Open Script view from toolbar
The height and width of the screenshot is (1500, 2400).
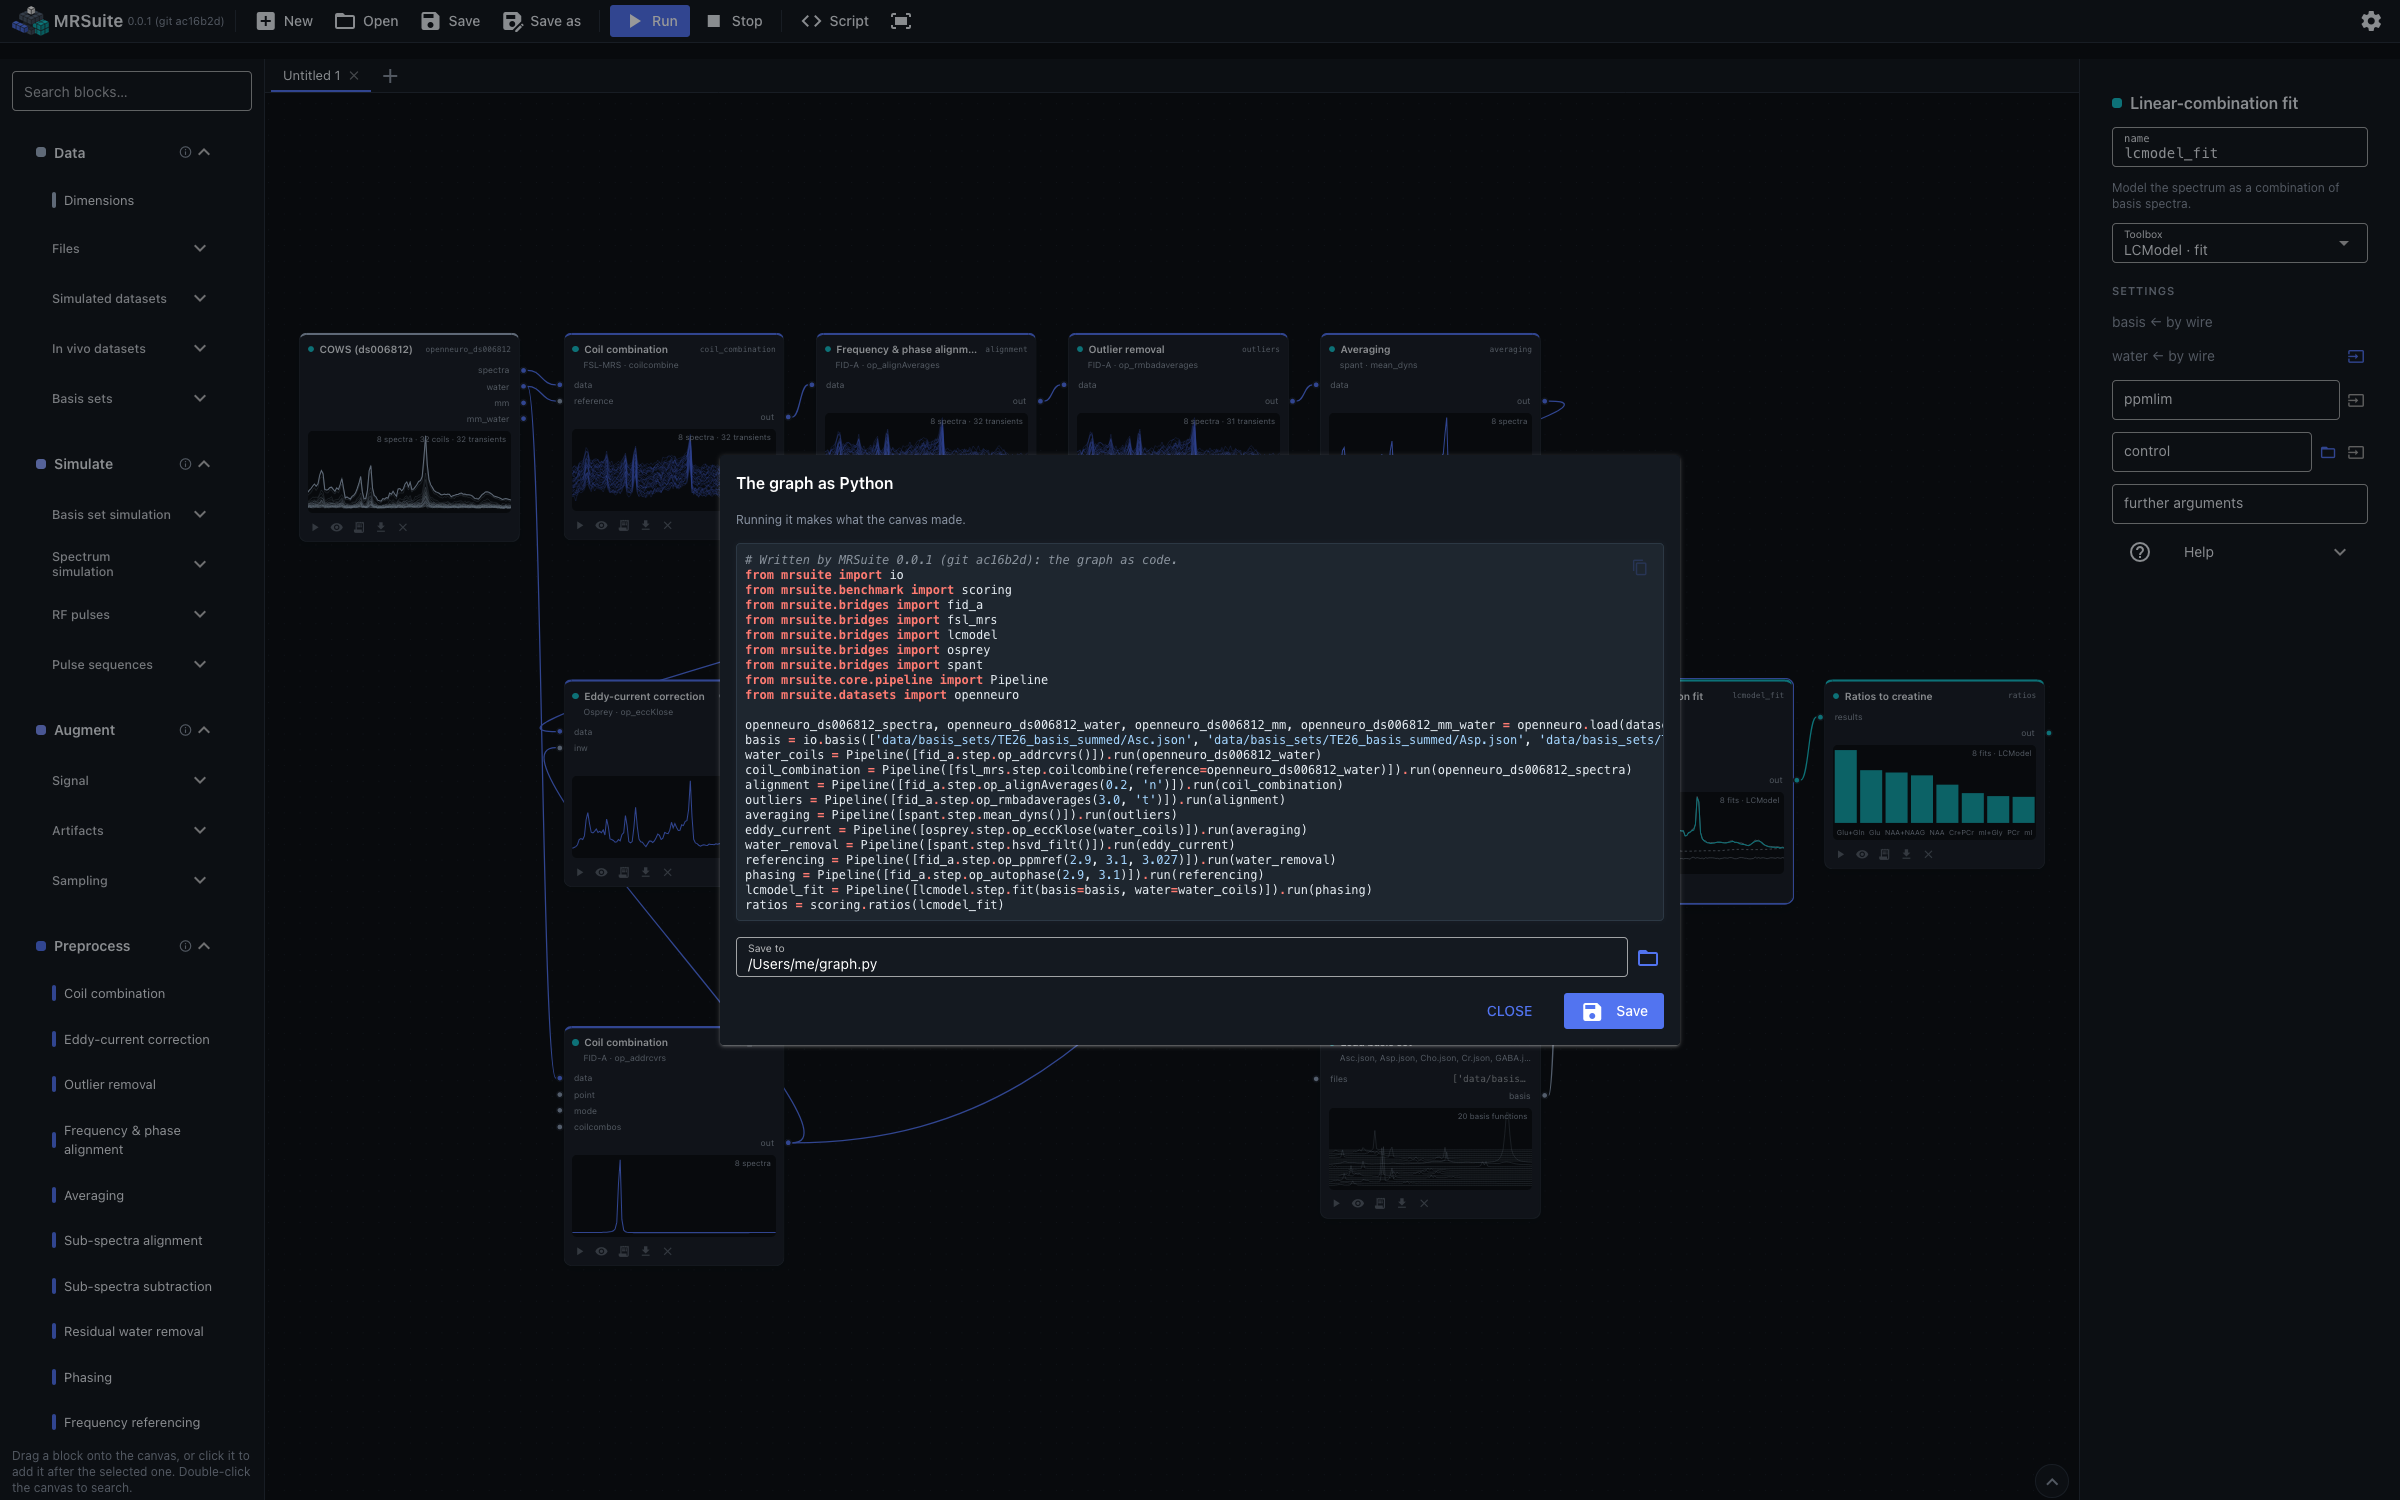point(835,21)
